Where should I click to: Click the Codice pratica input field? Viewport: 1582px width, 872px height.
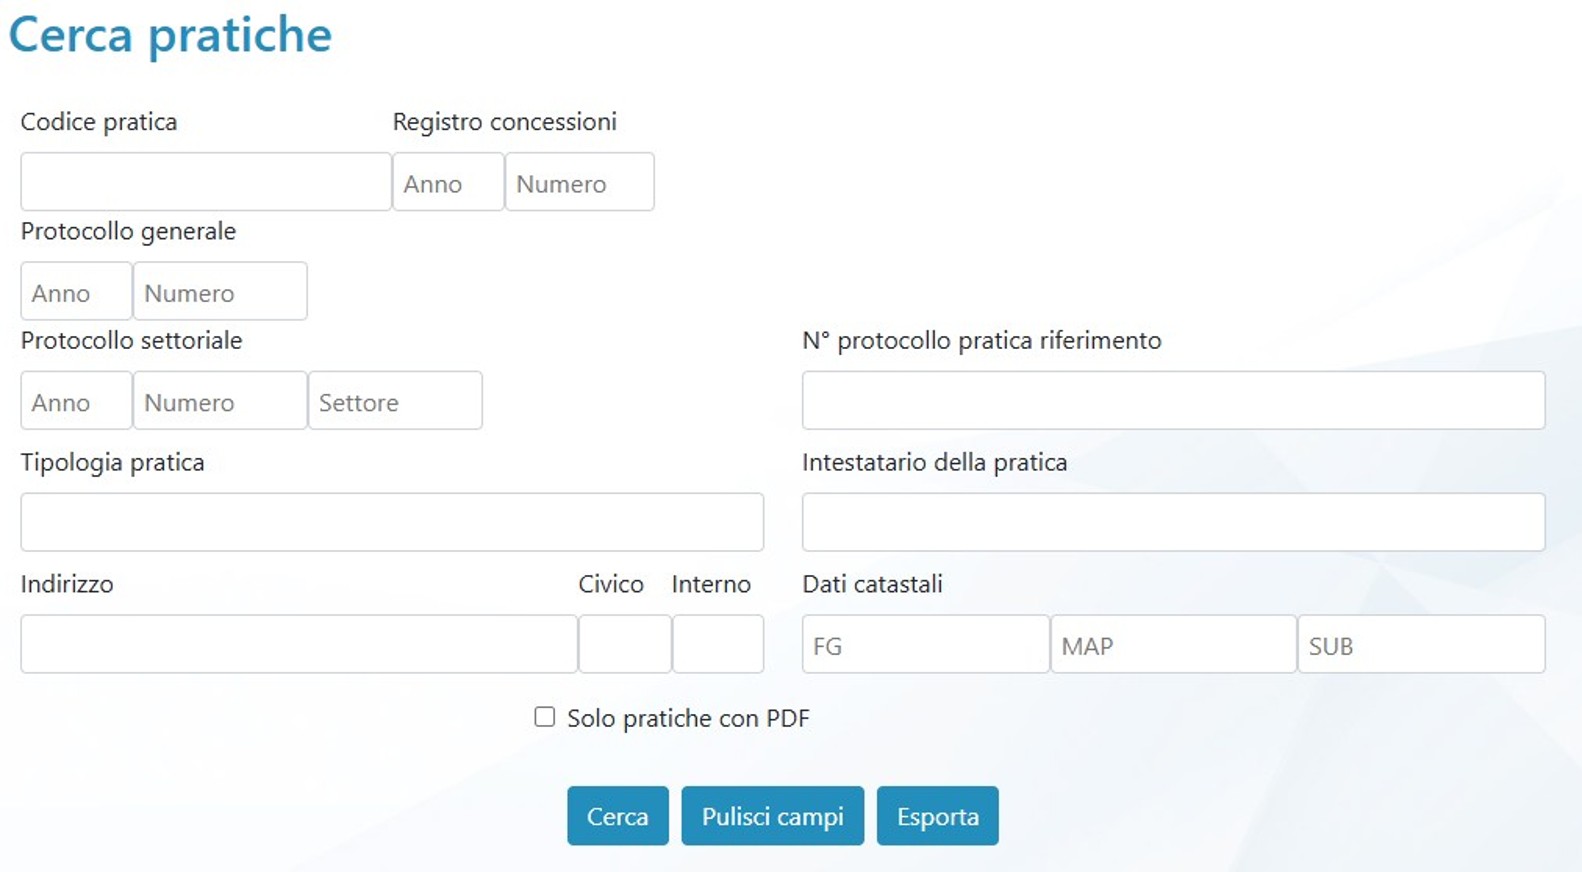click(x=205, y=182)
